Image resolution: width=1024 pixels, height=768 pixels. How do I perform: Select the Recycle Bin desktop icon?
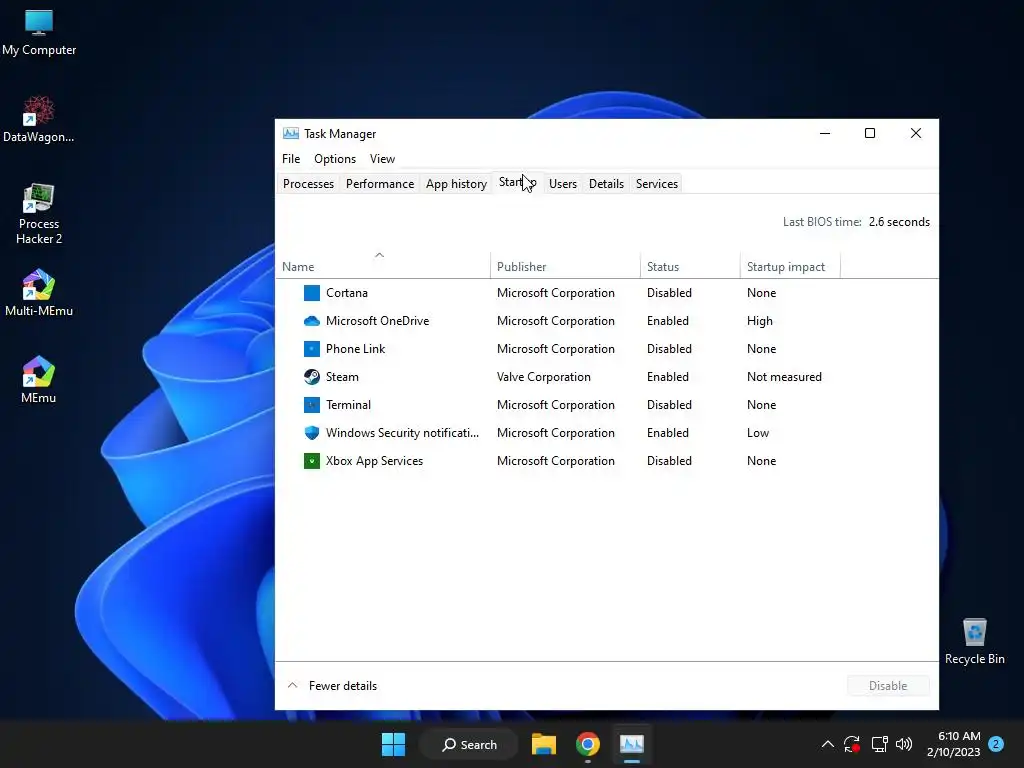(974, 641)
